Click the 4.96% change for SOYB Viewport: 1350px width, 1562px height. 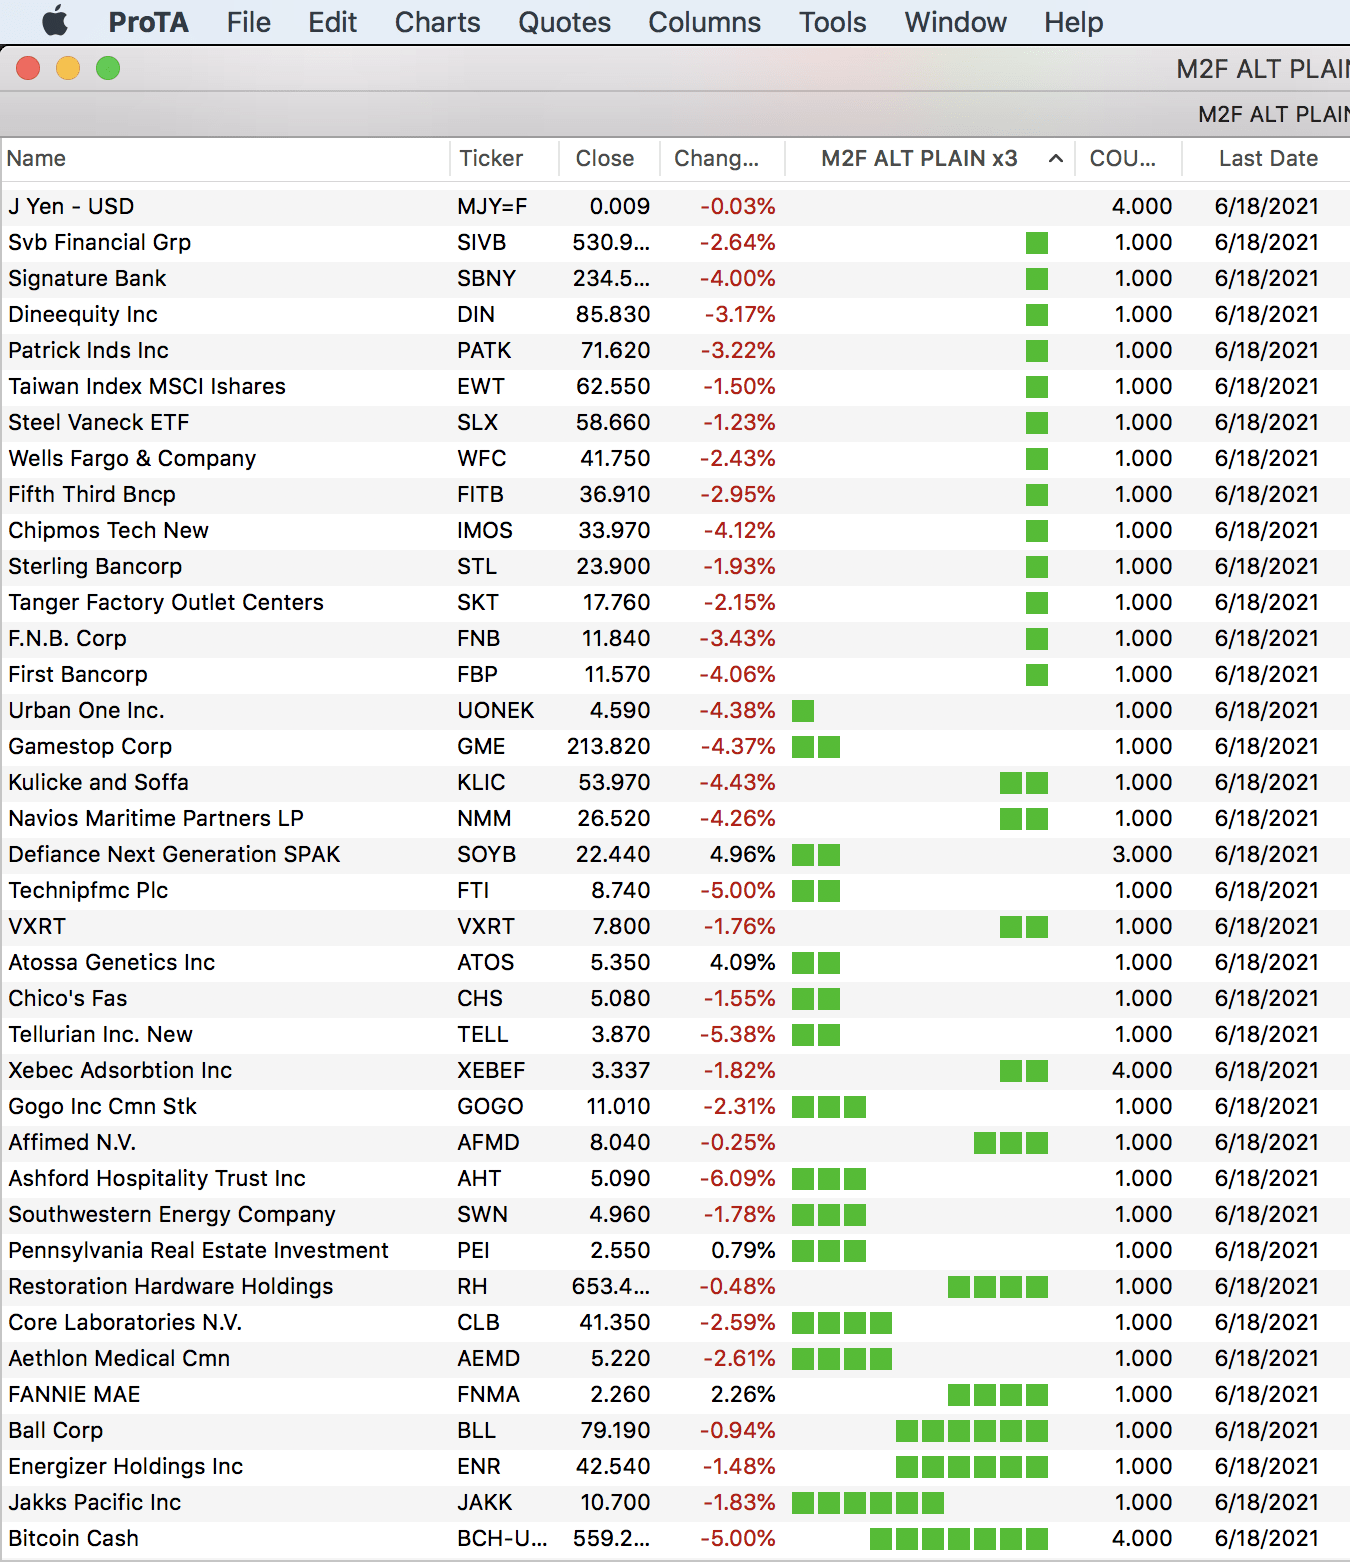click(x=742, y=854)
